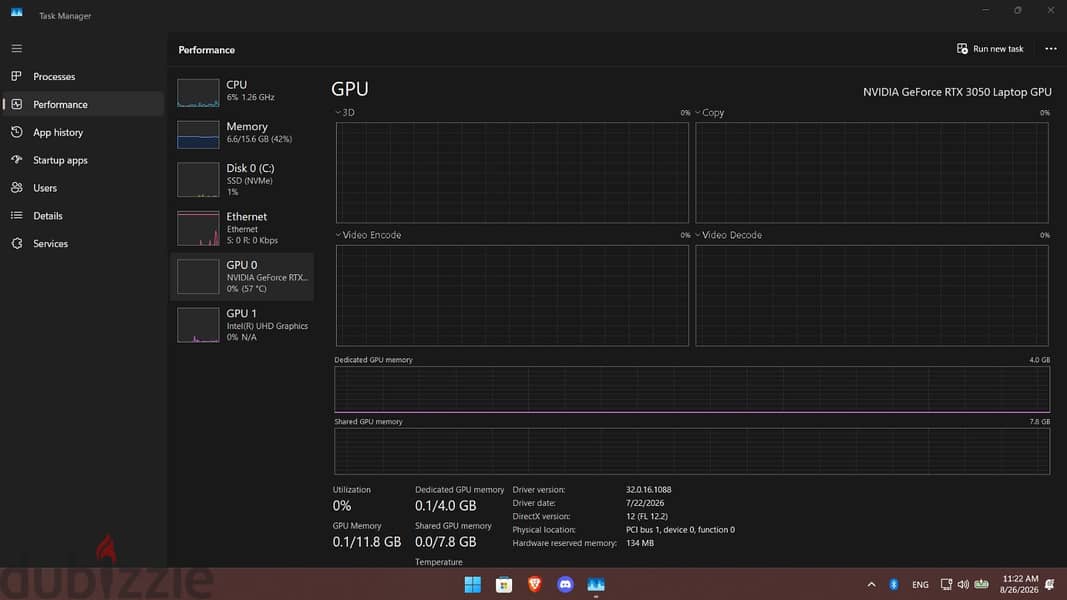Click the Ethernet mini graph thumbnail

coord(198,228)
